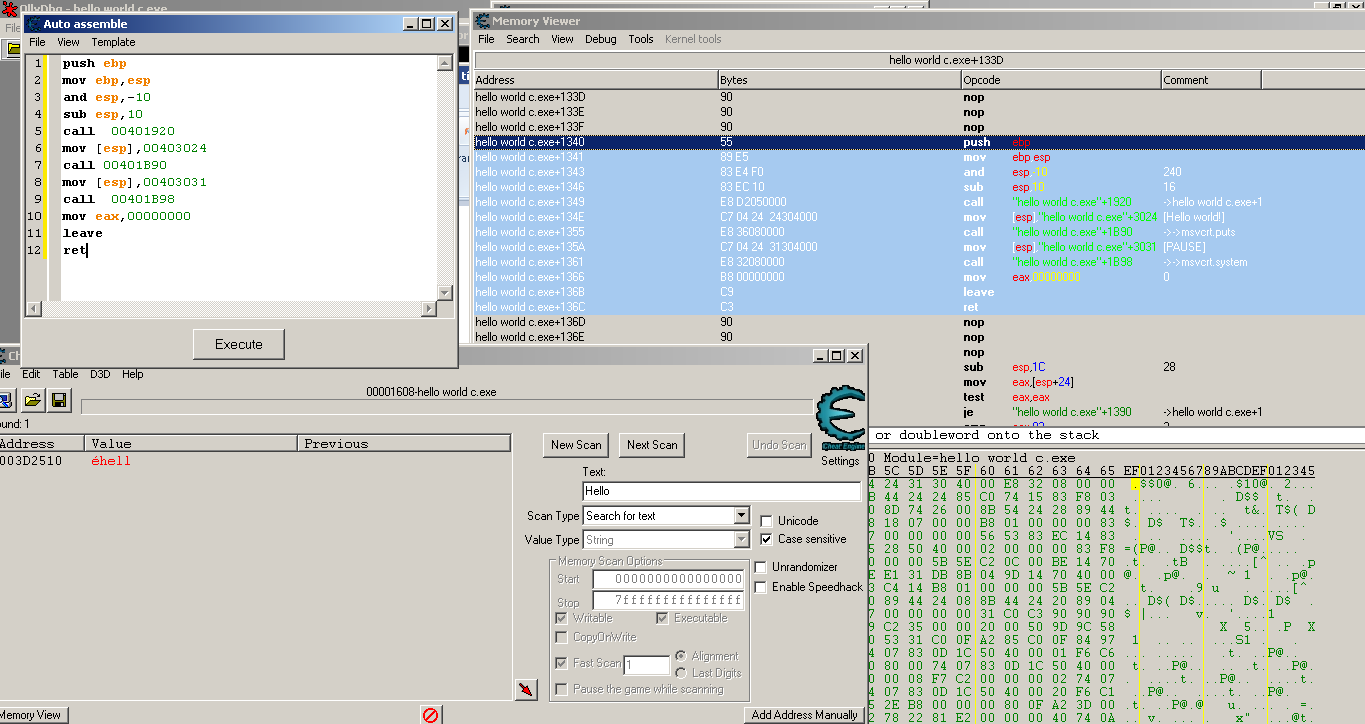Select the ret row at c.exe+136C
Viewport: 1365px width, 724px height.
pos(918,307)
